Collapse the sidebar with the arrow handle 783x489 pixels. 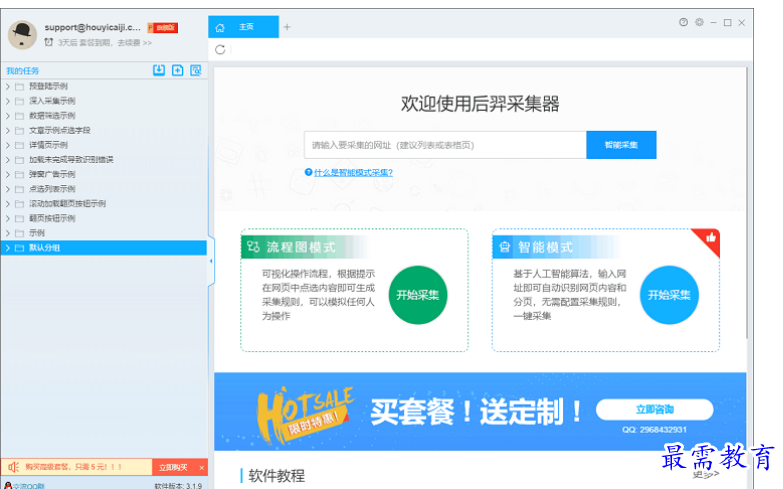pos(211,261)
